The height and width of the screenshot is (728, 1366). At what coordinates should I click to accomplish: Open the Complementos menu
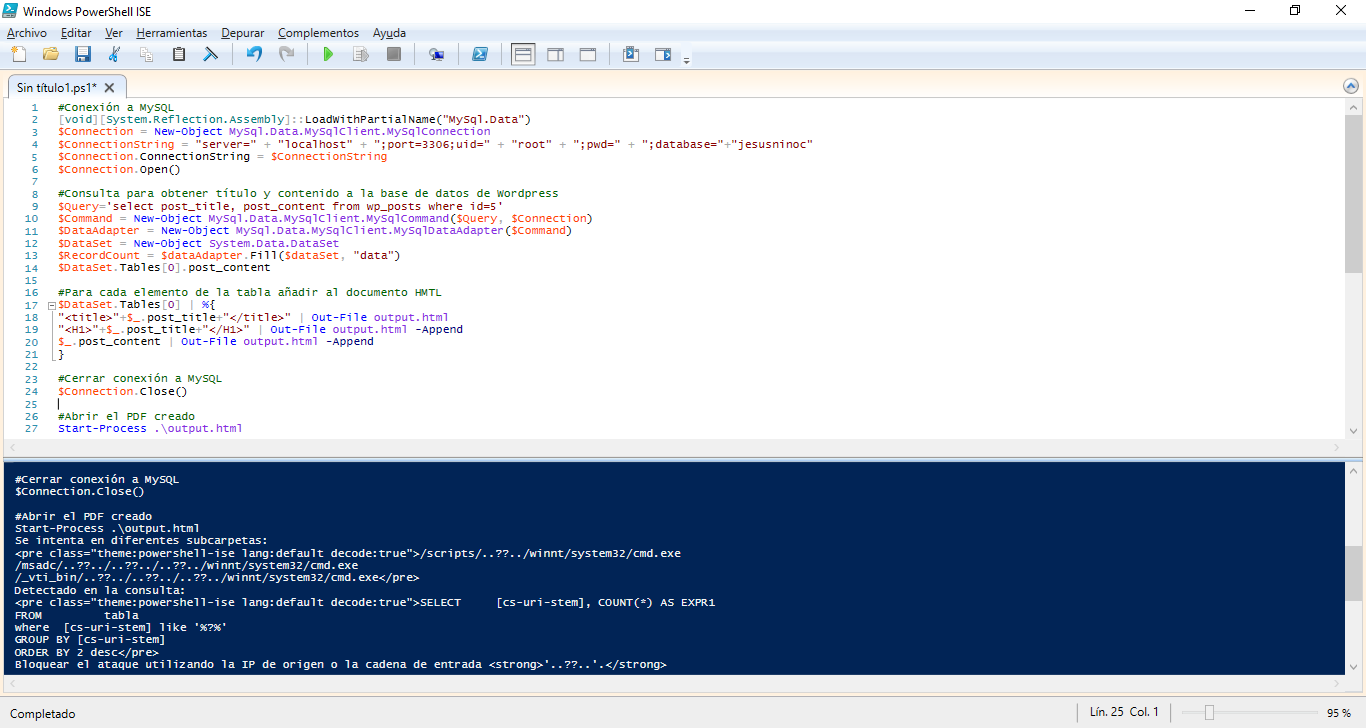pyautogui.click(x=318, y=32)
